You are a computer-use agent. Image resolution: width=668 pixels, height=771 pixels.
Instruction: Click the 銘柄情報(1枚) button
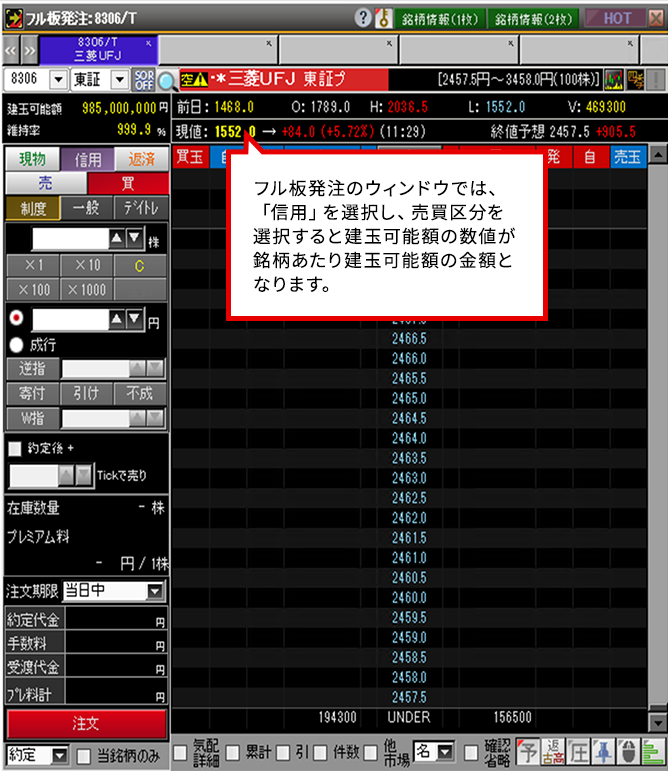click(440, 19)
